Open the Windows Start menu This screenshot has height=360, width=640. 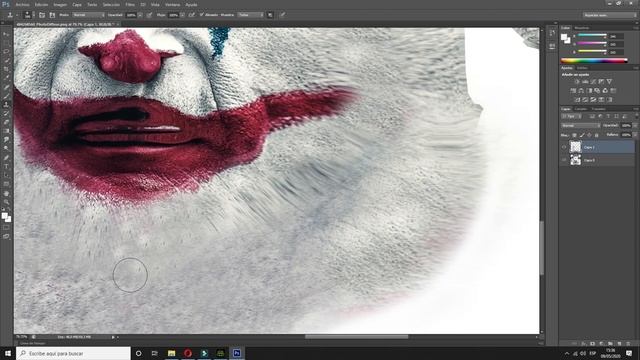(x=8, y=353)
